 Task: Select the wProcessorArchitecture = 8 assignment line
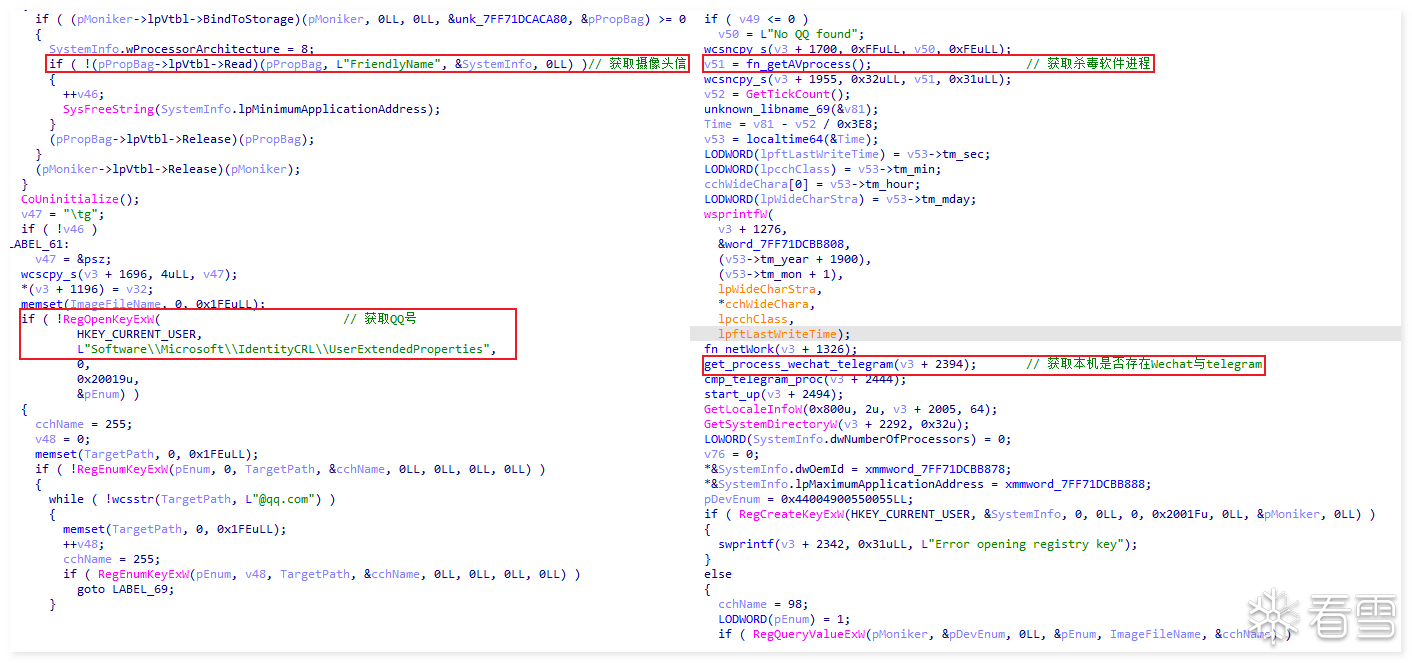181,49
